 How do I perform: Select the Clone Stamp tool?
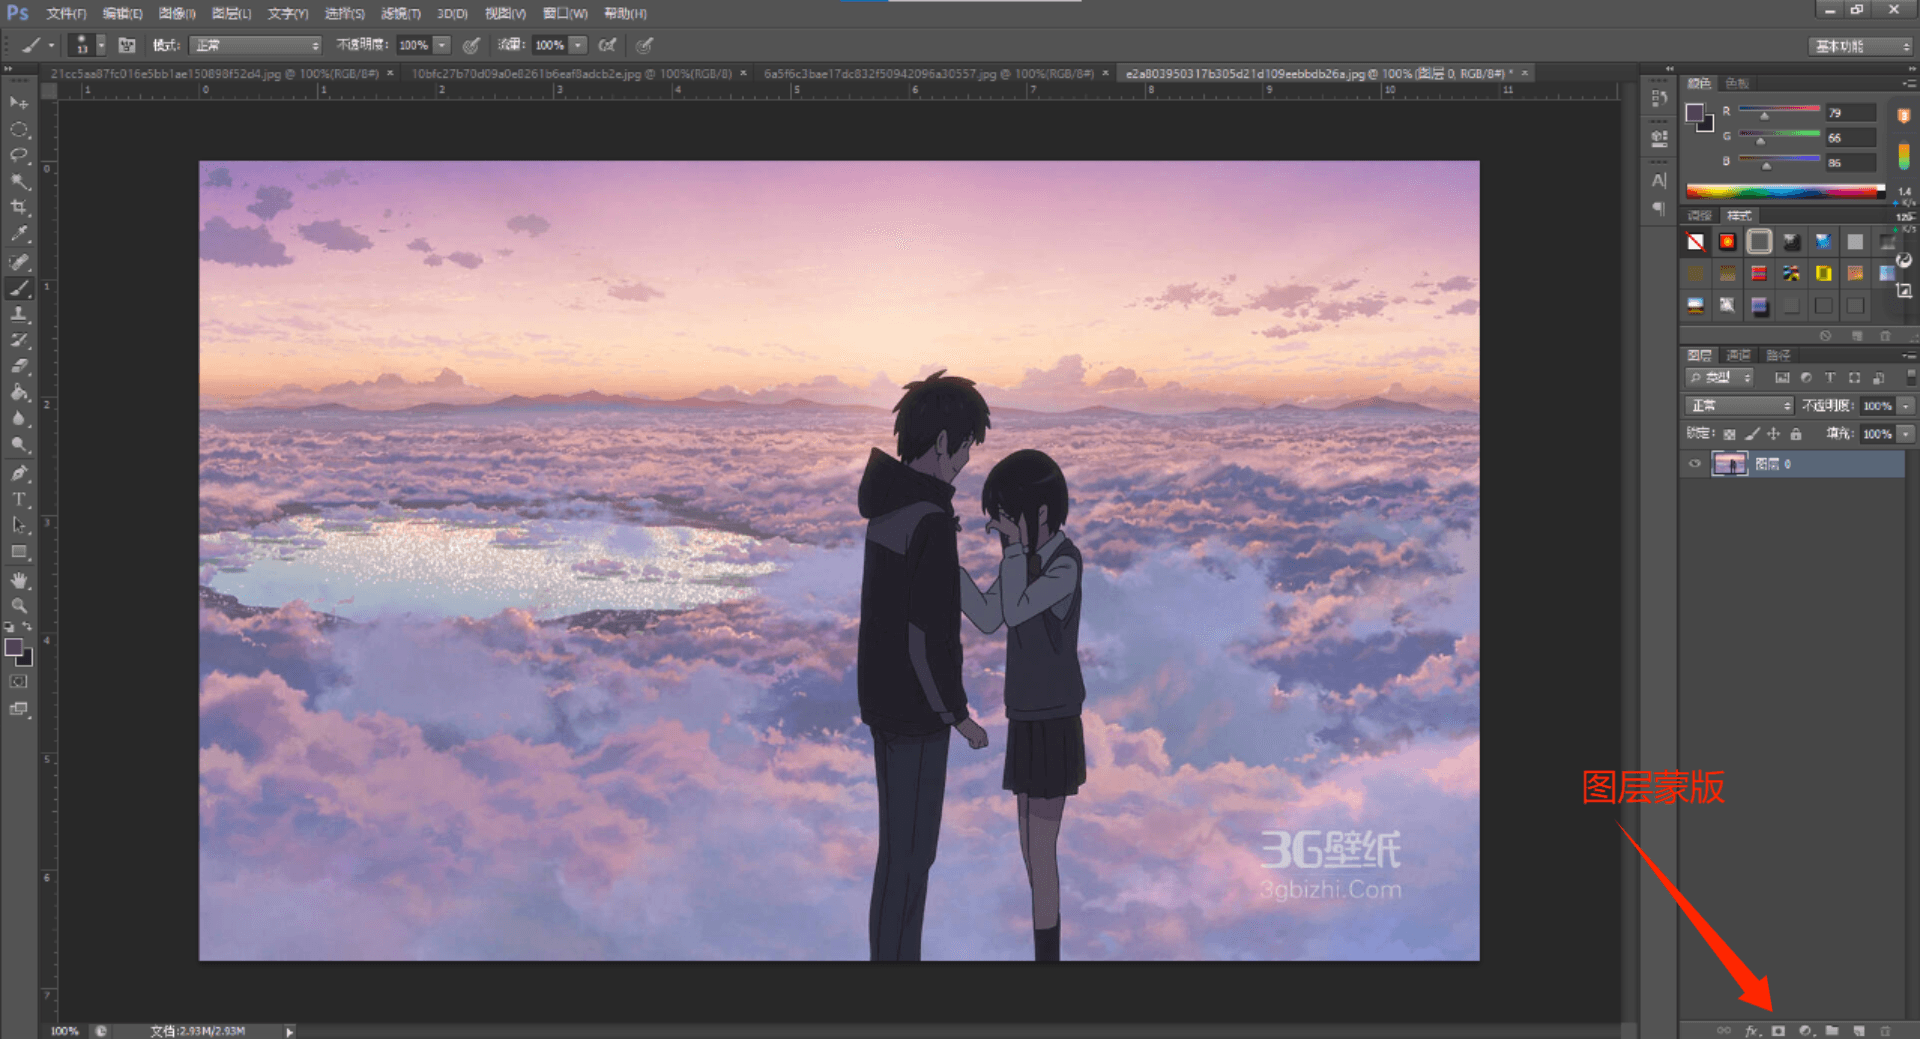coord(19,314)
